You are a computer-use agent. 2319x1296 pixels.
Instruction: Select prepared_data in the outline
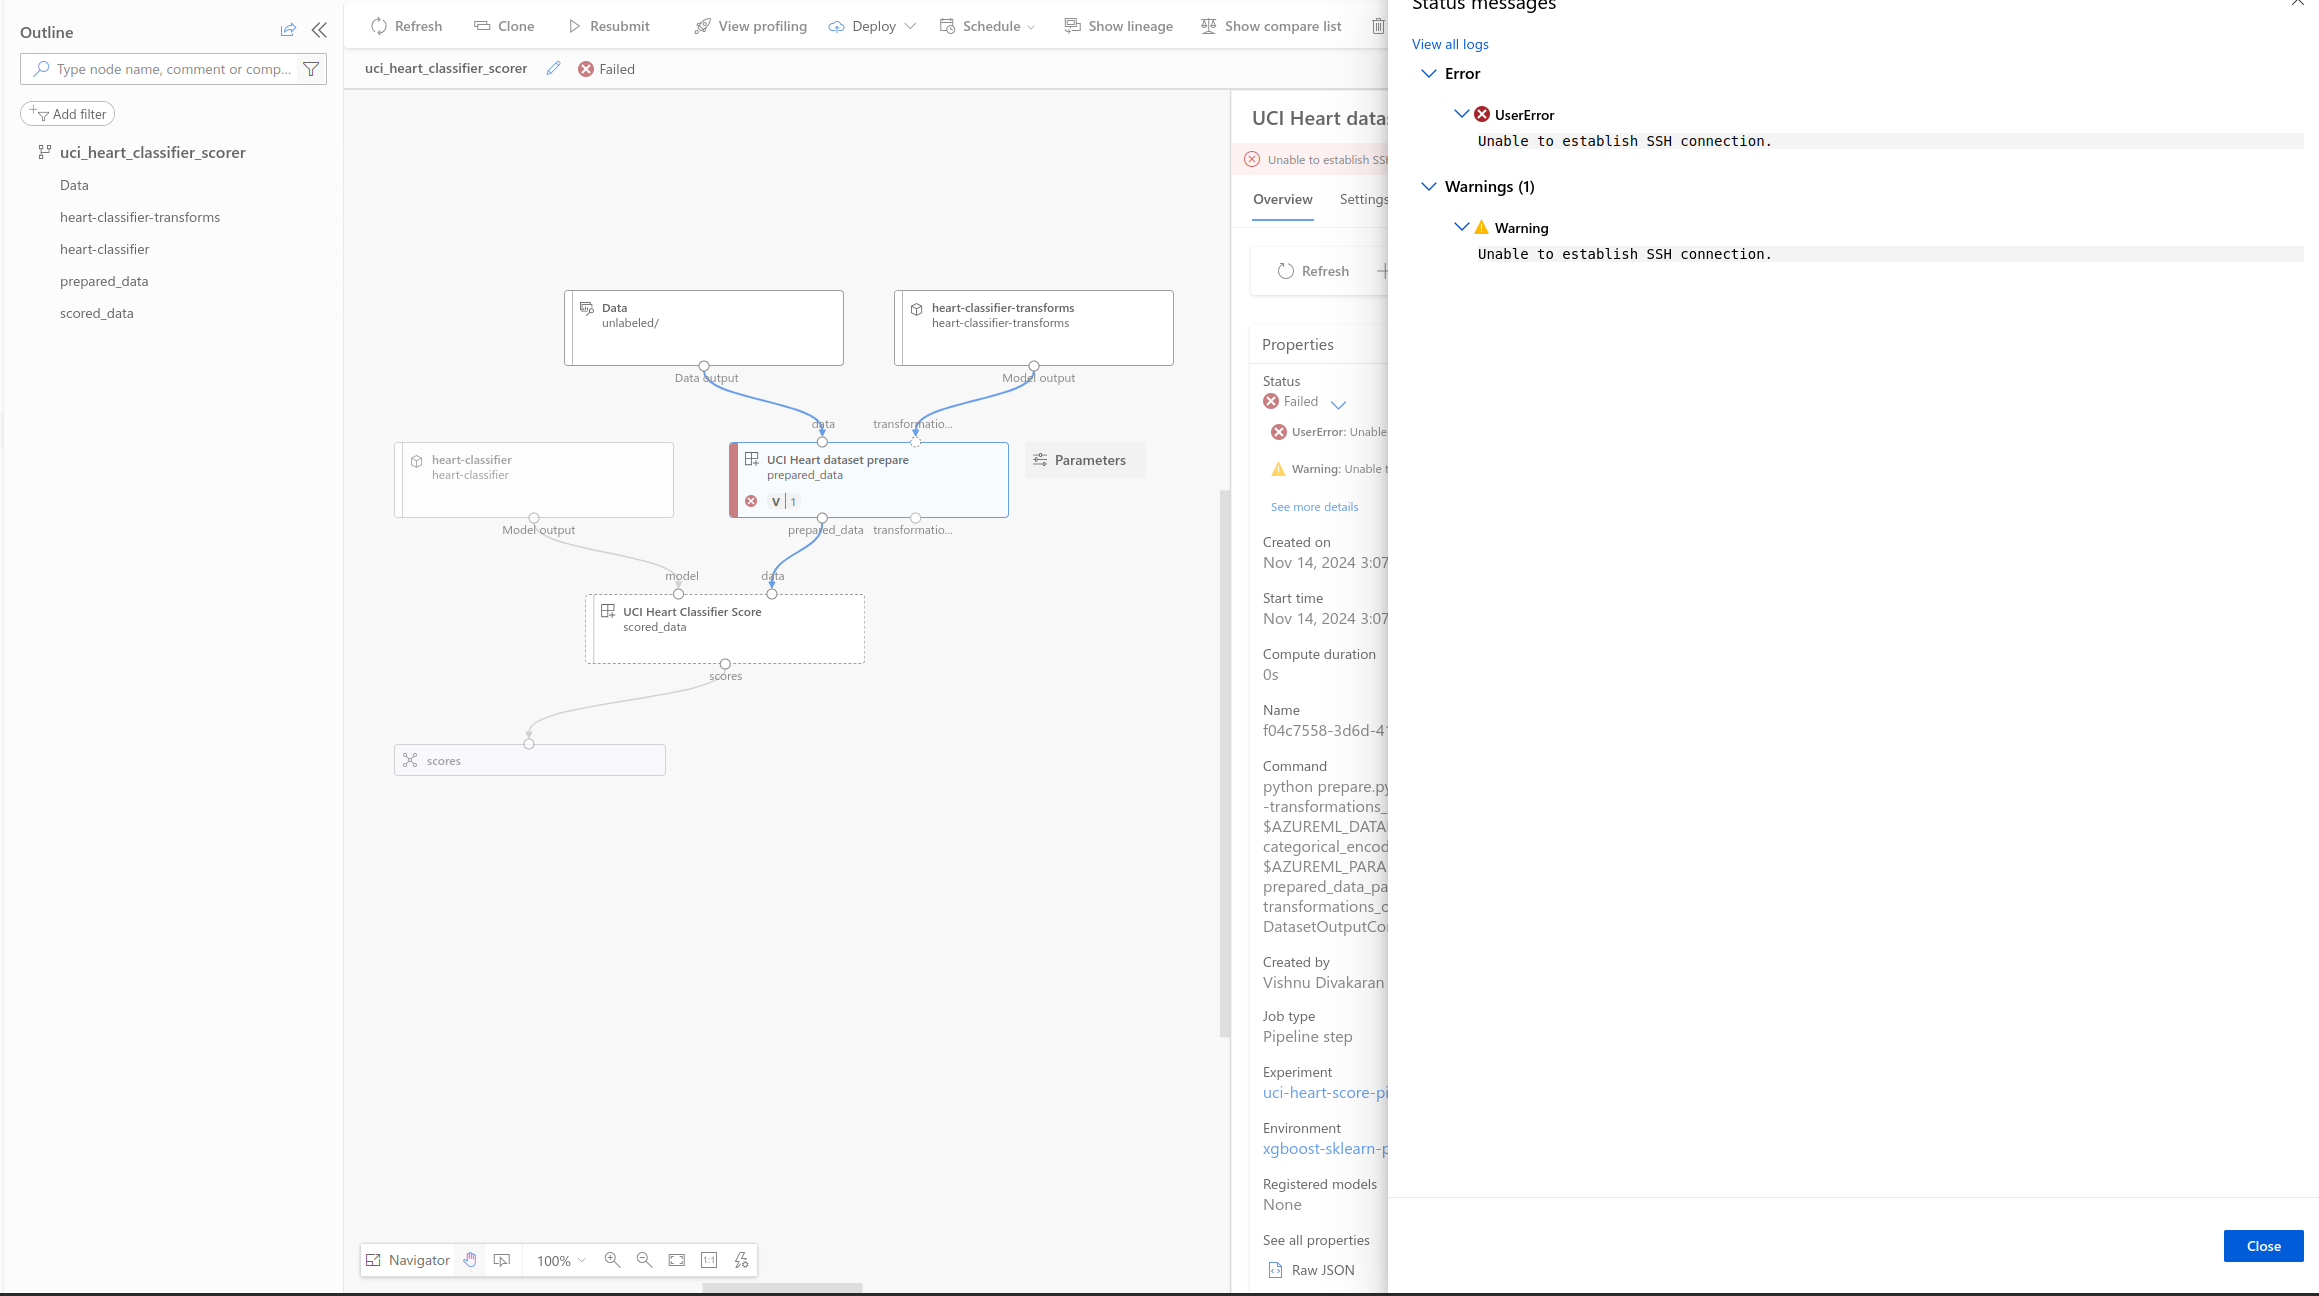pos(104,281)
